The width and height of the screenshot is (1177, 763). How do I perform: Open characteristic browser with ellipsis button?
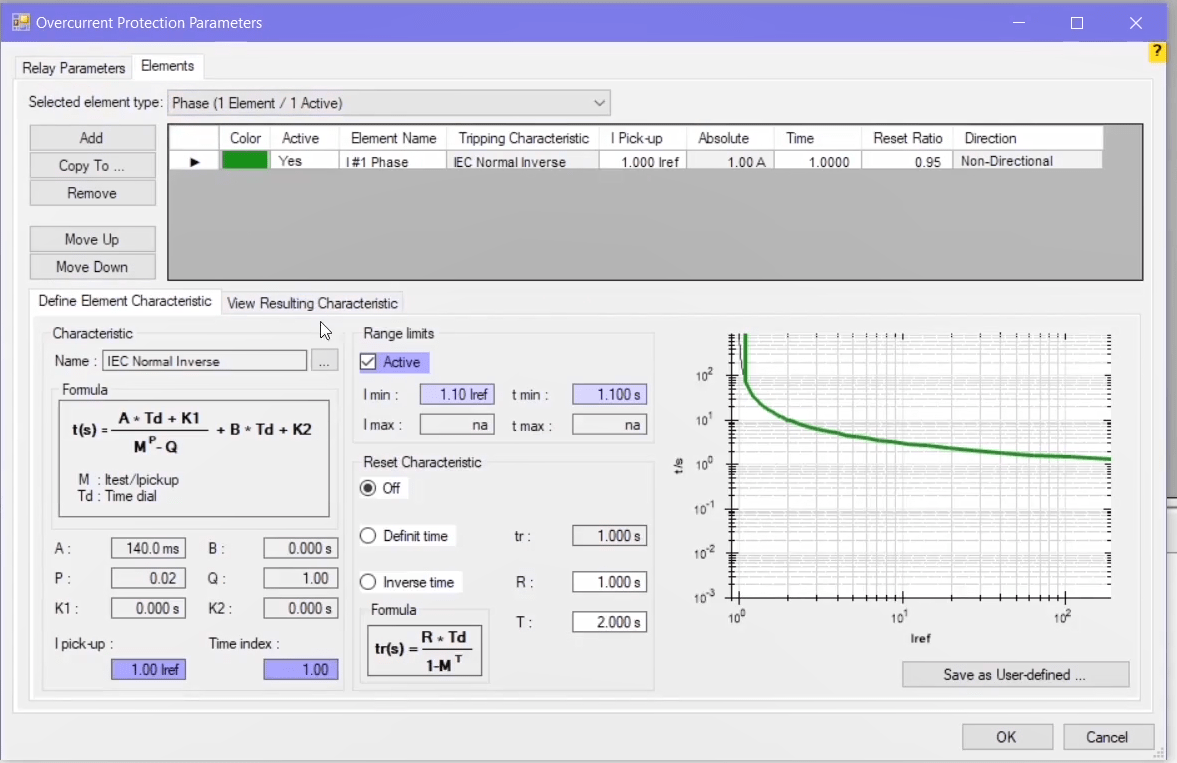(322, 361)
